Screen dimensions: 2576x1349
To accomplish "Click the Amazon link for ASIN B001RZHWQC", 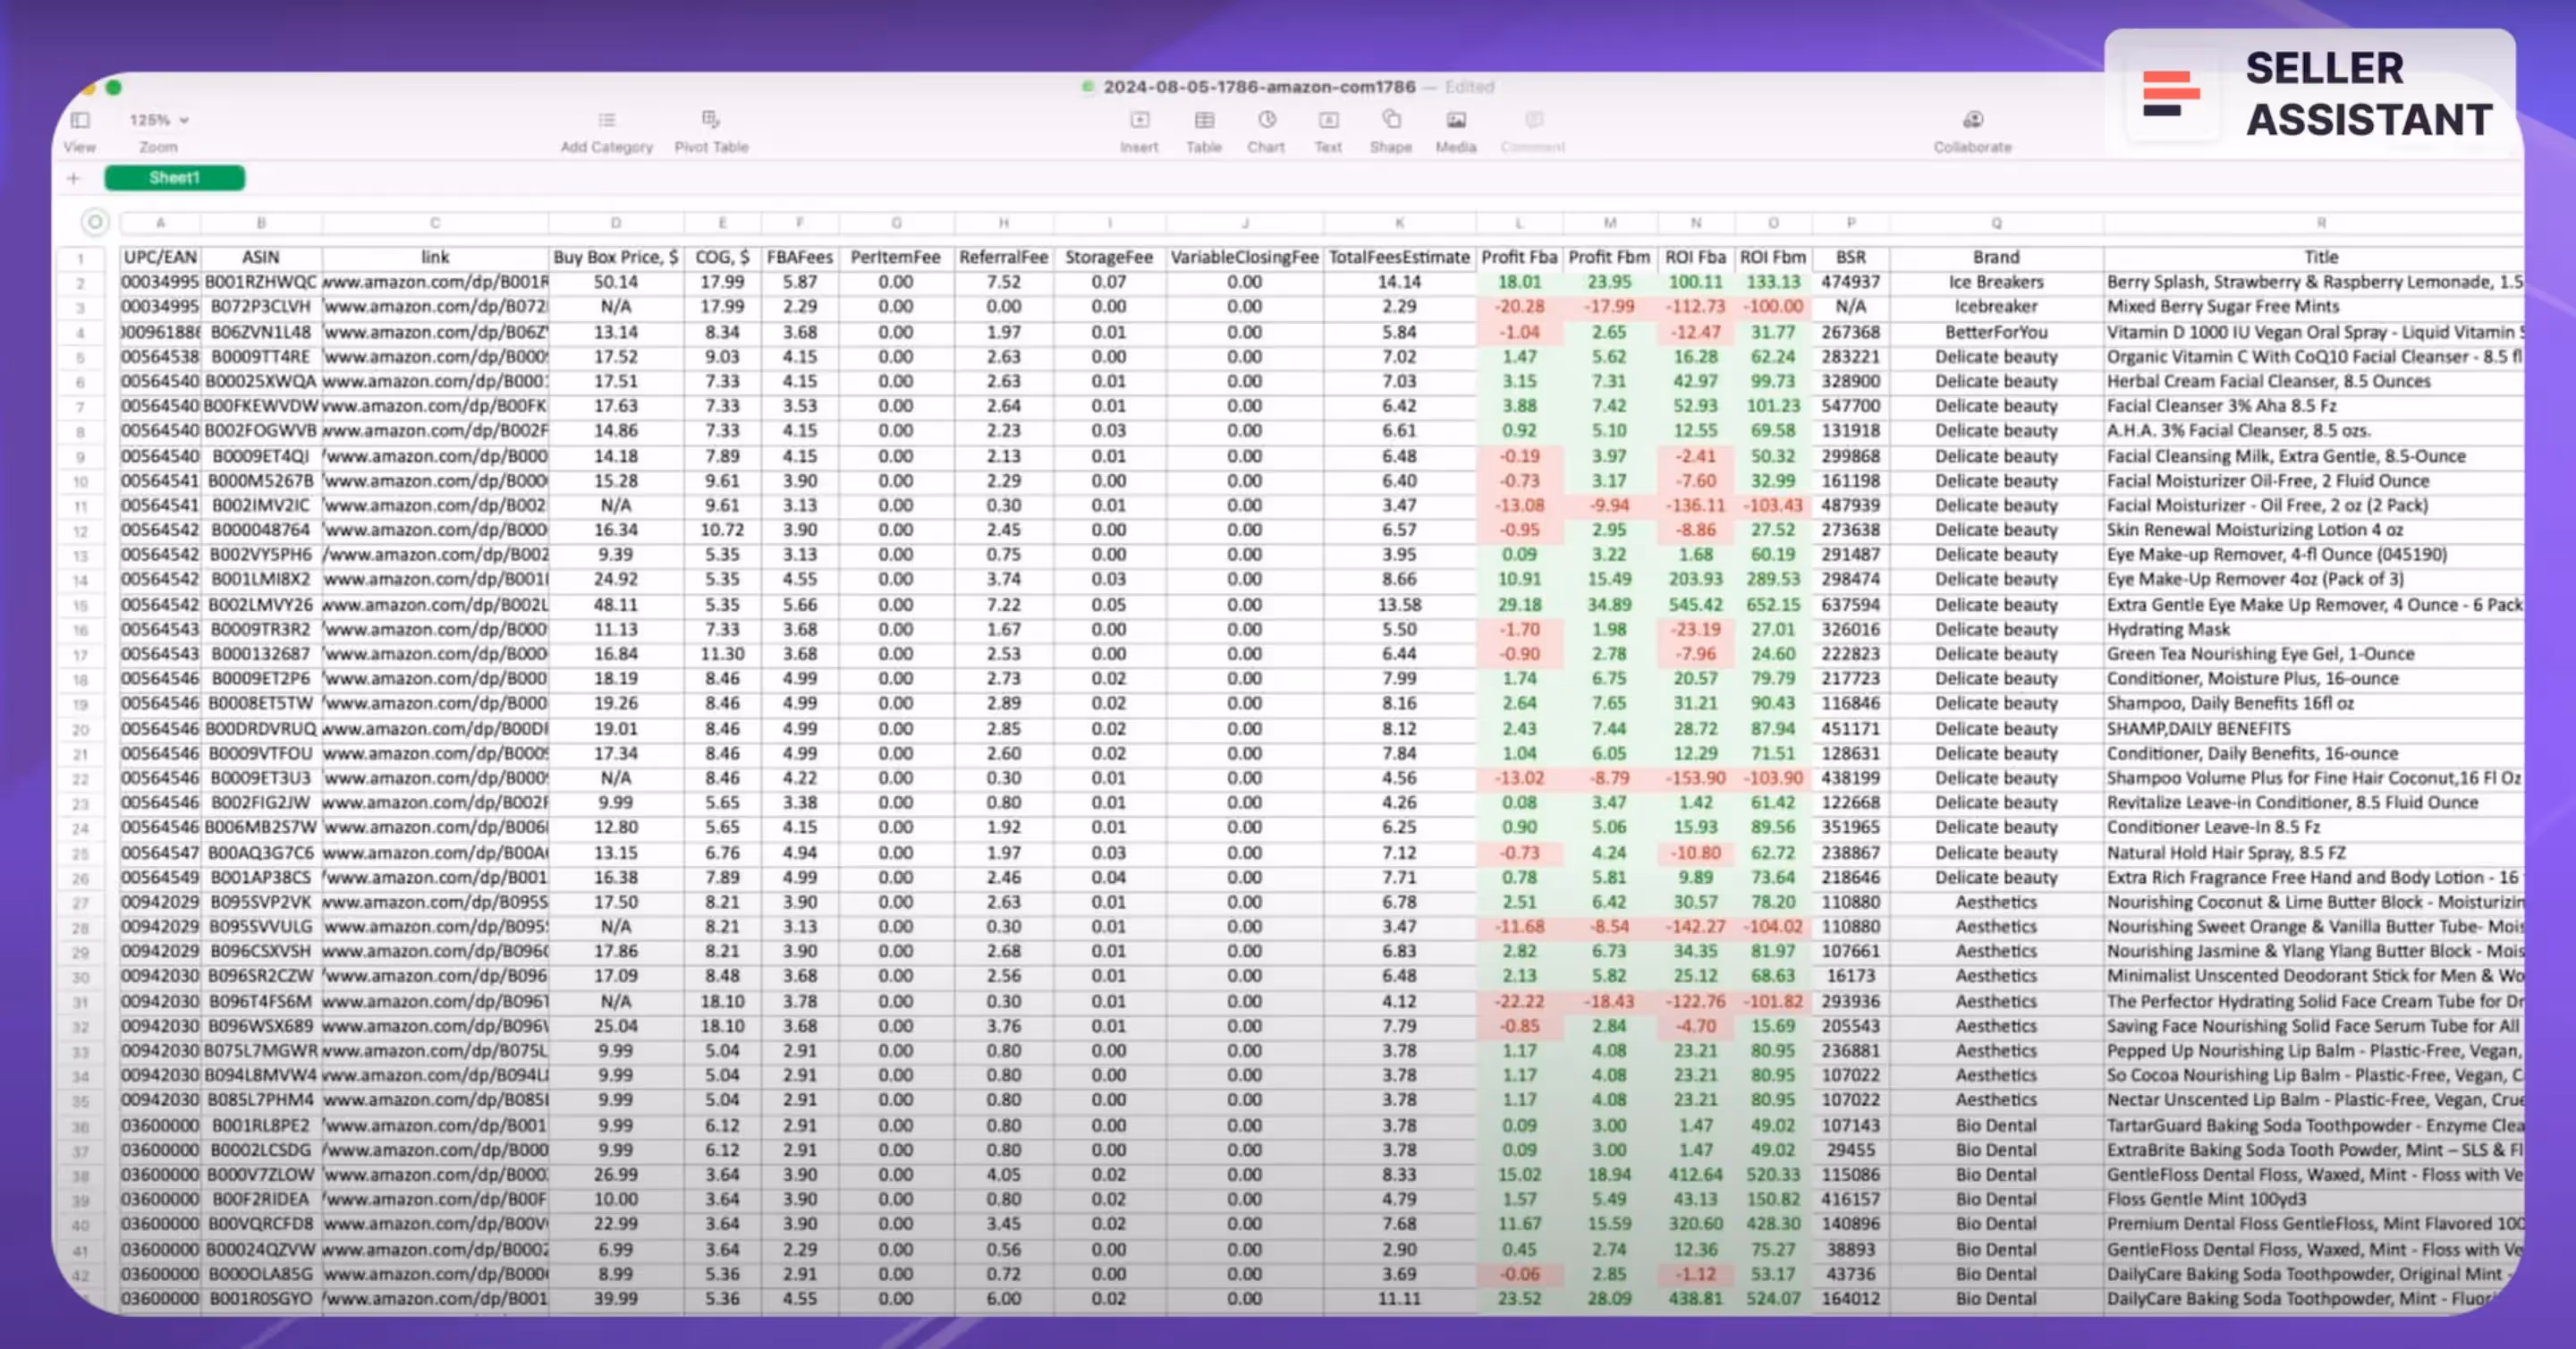I will 435,282.
